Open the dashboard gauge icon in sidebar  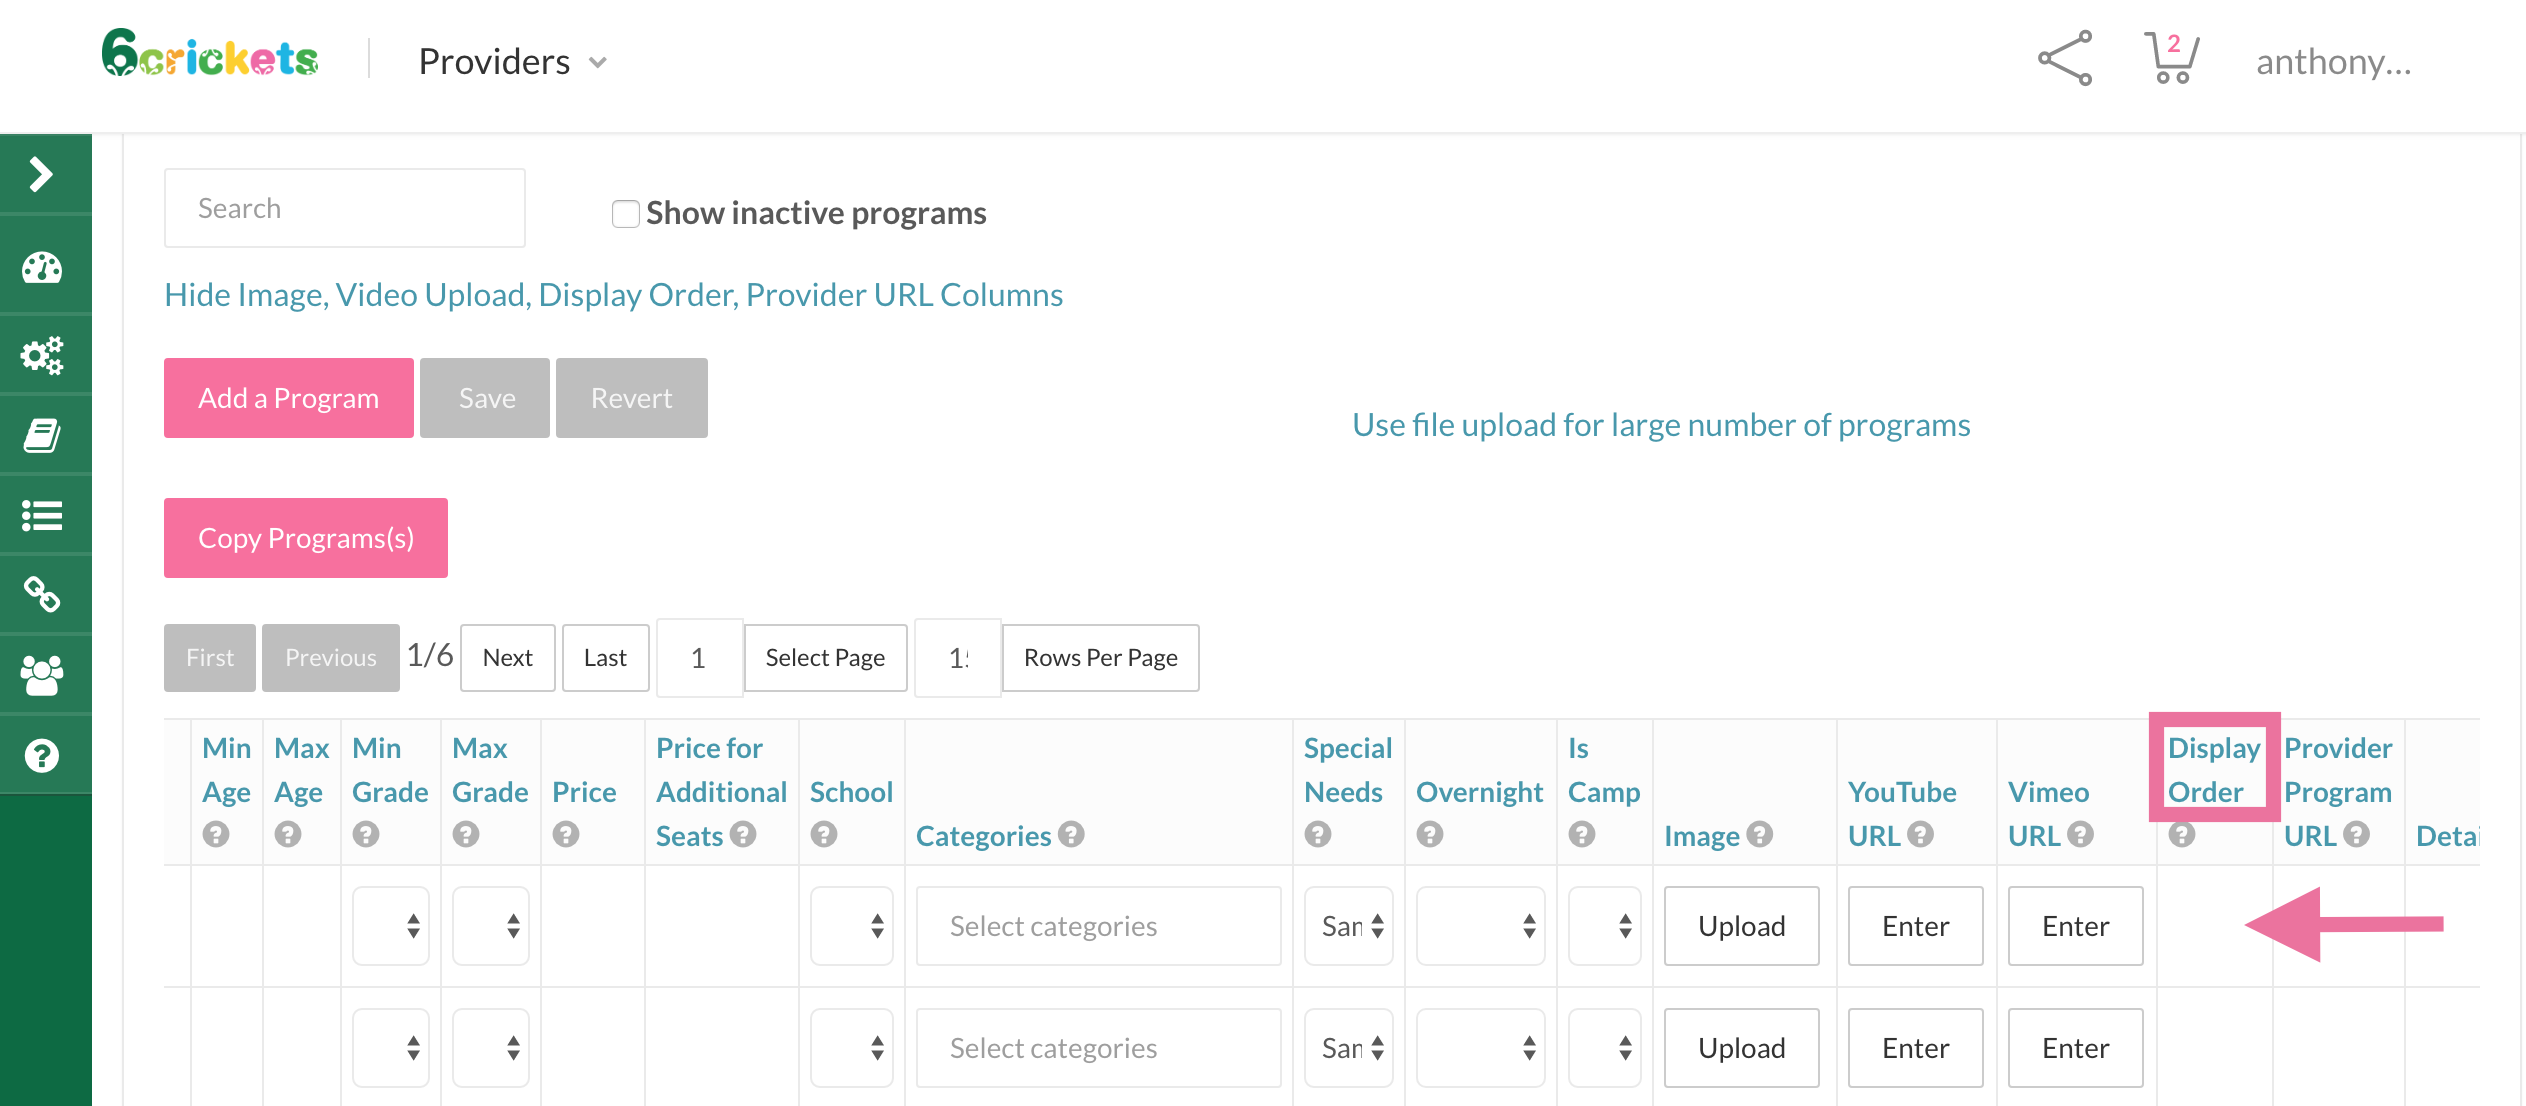click(x=42, y=268)
